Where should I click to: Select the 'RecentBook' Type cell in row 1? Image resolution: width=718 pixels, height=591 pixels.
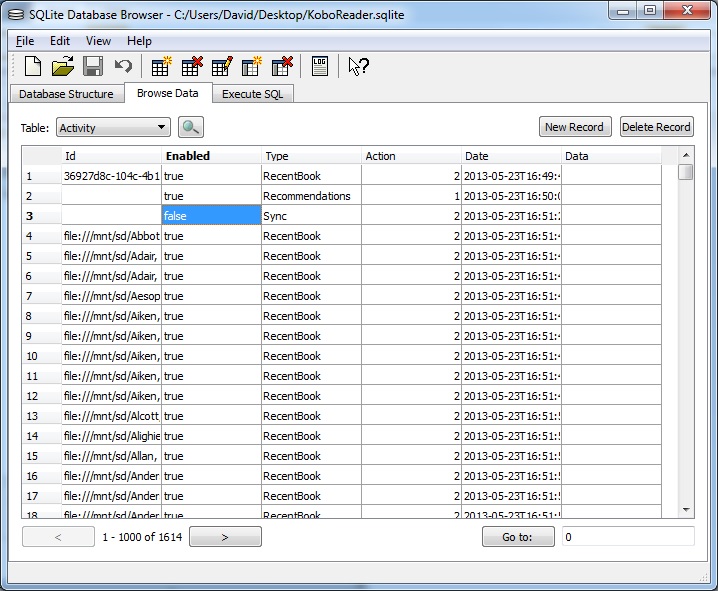pos(311,176)
